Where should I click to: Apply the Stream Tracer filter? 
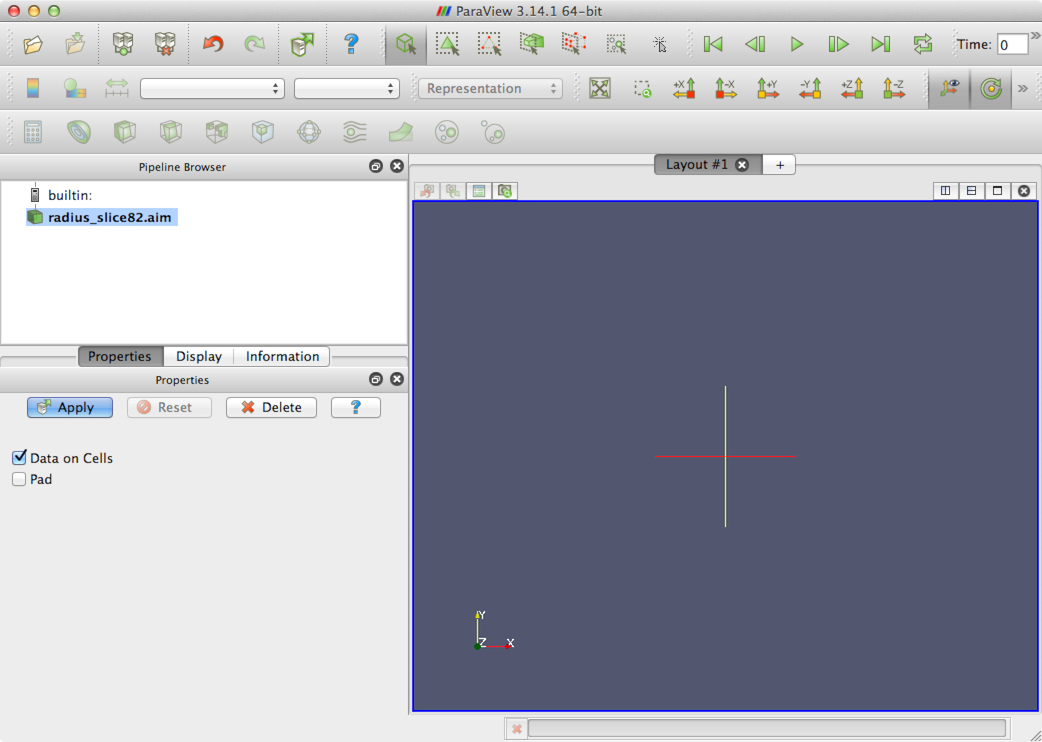[355, 132]
